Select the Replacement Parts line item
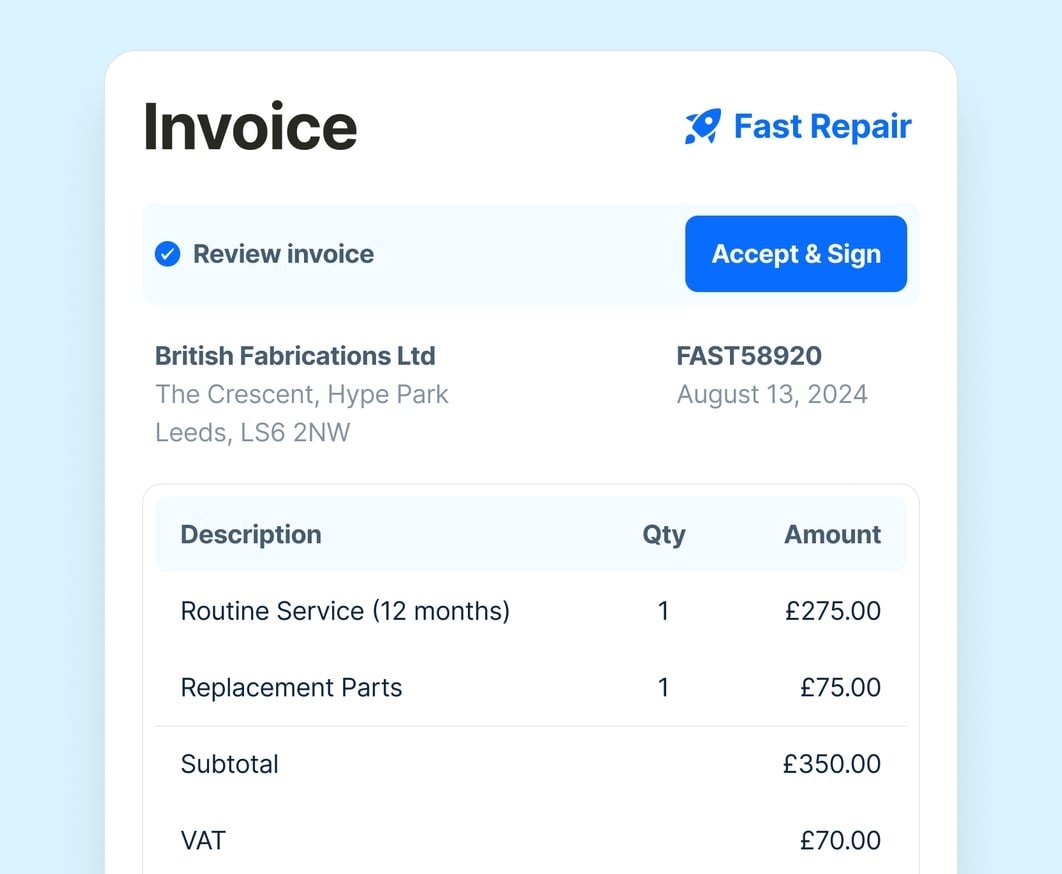This screenshot has width=1062, height=874. coord(291,688)
